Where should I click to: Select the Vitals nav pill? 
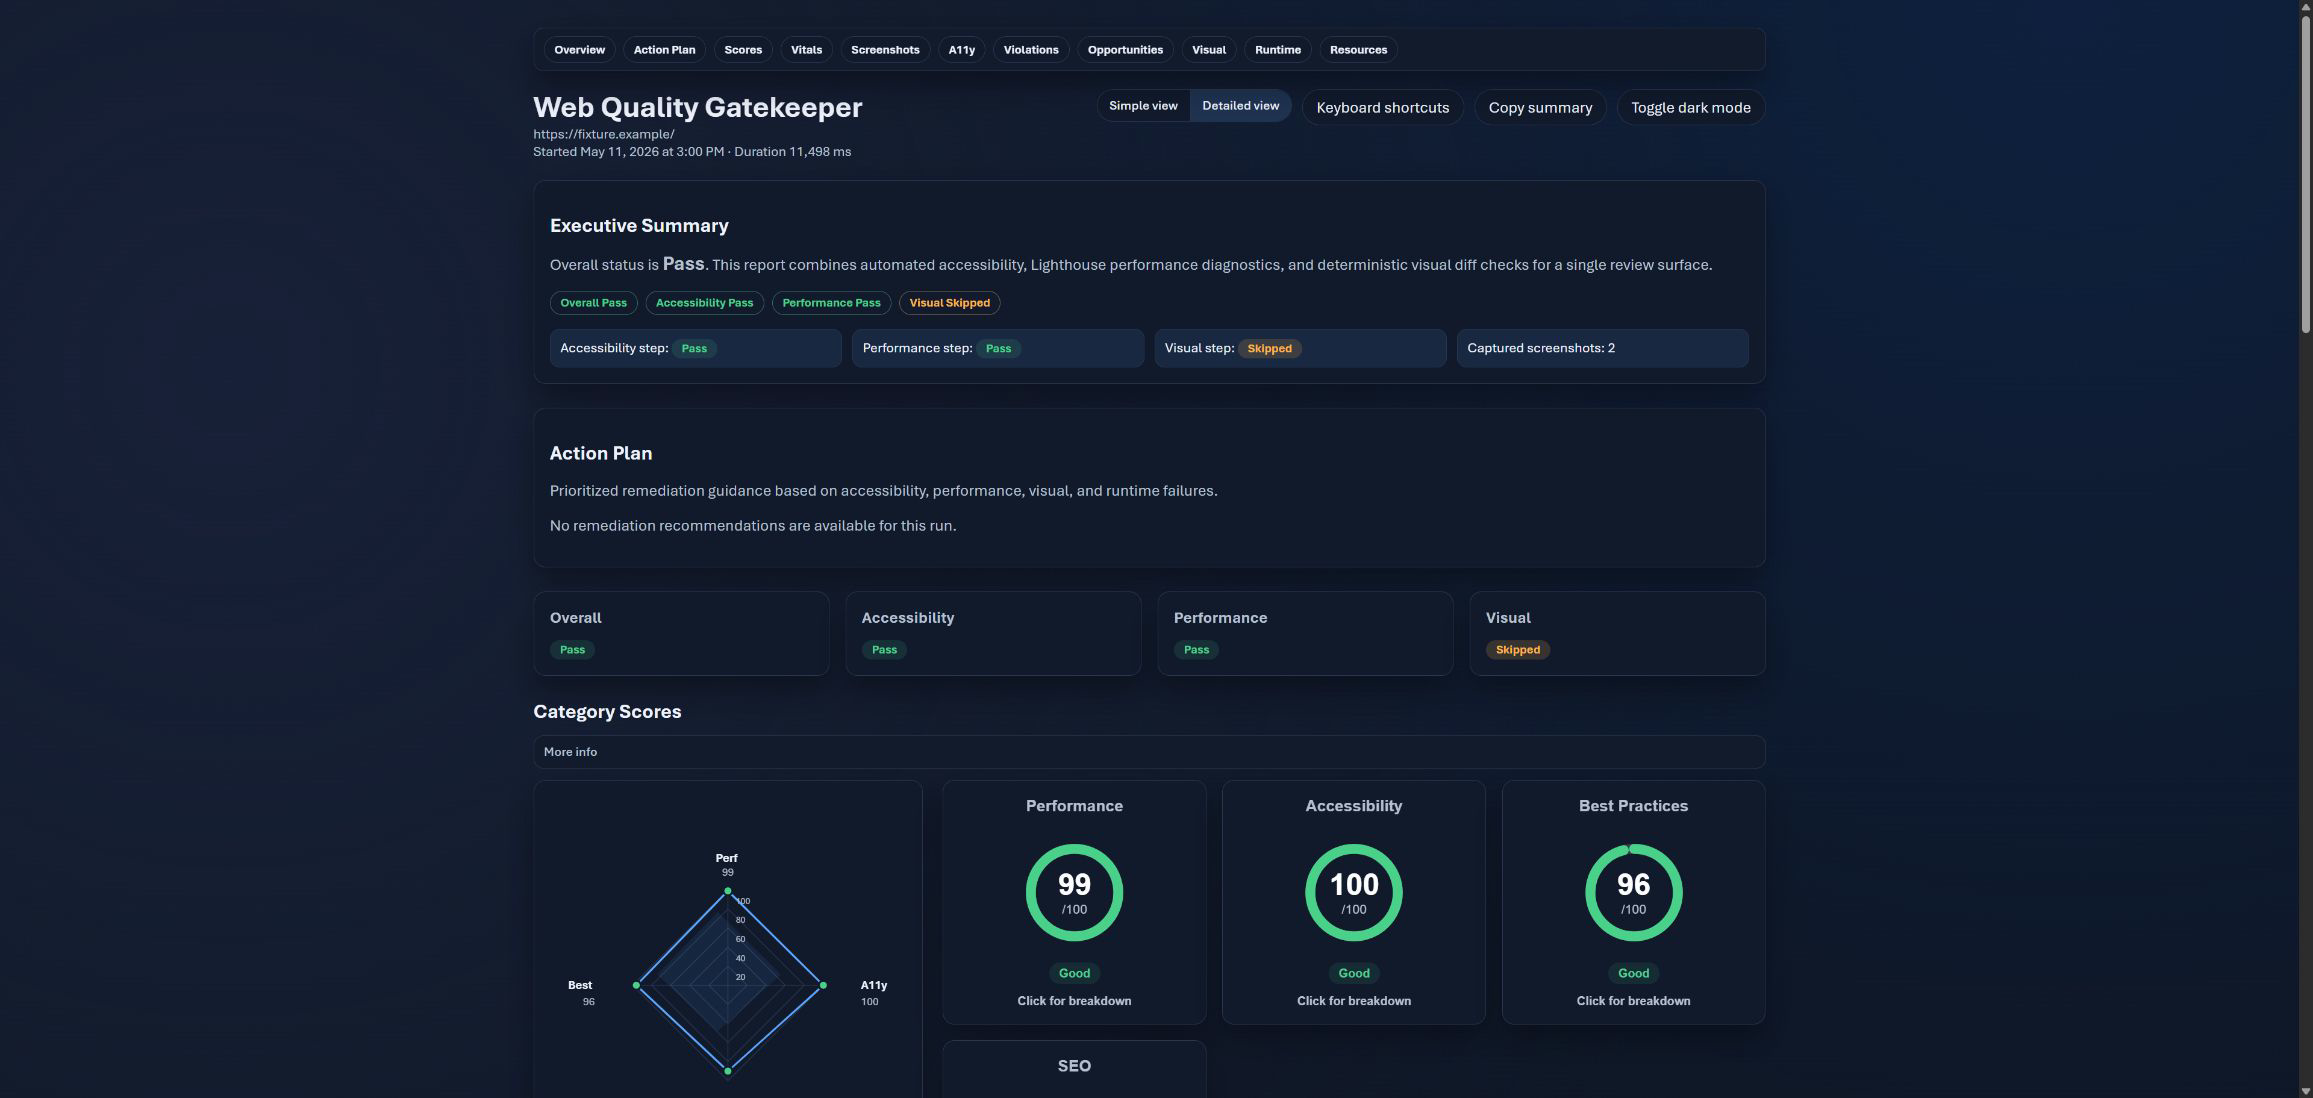pyautogui.click(x=806, y=50)
